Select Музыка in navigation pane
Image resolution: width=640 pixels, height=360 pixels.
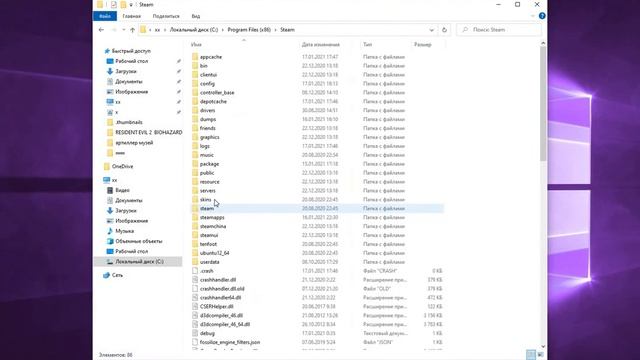[x=124, y=231]
